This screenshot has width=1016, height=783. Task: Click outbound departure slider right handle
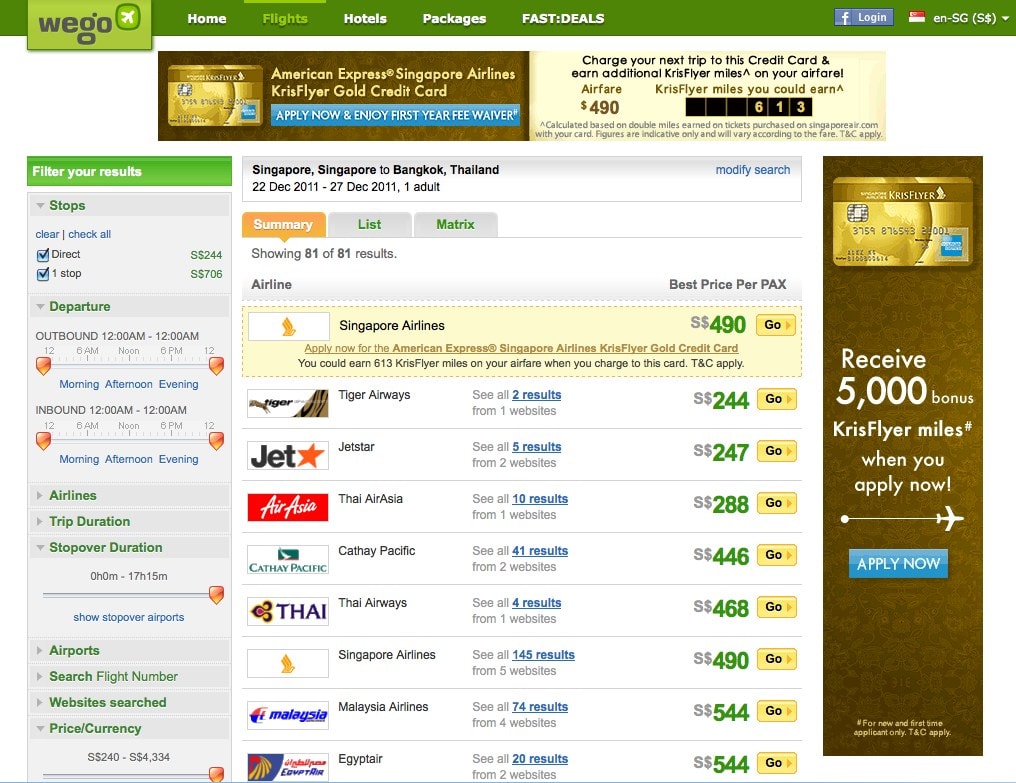[x=216, y=366]
